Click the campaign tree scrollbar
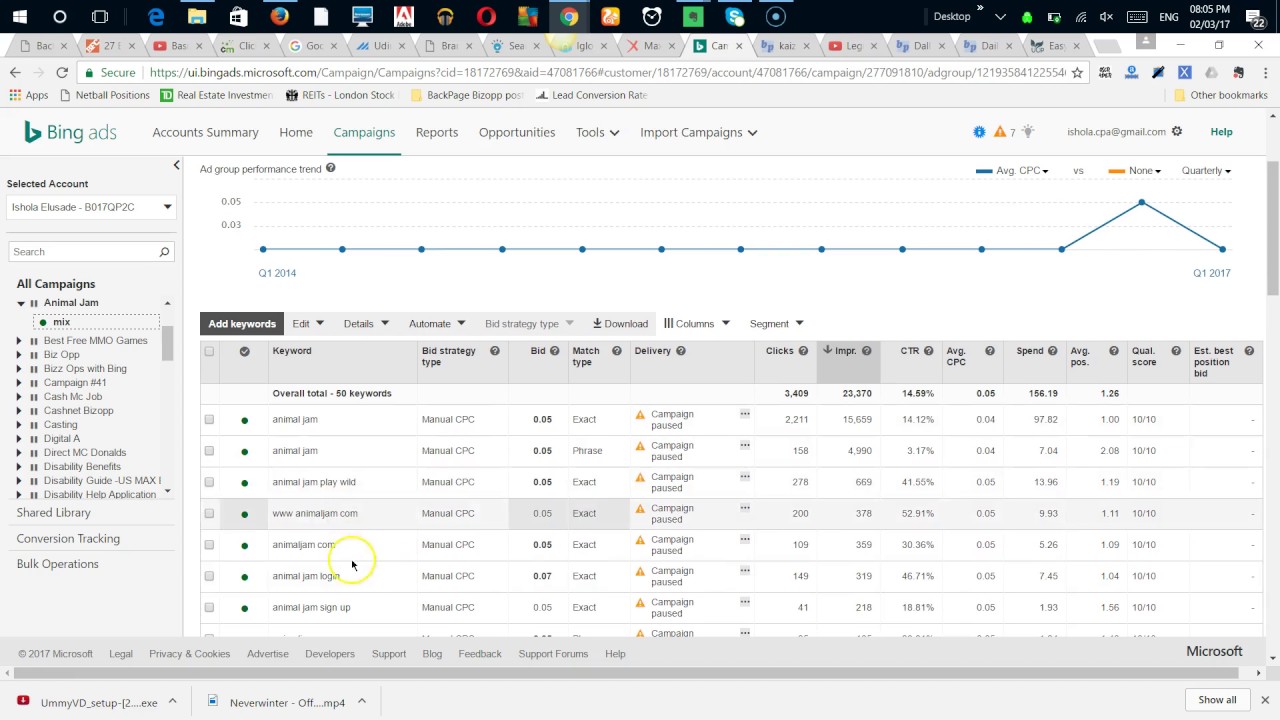 click(167, 342)
